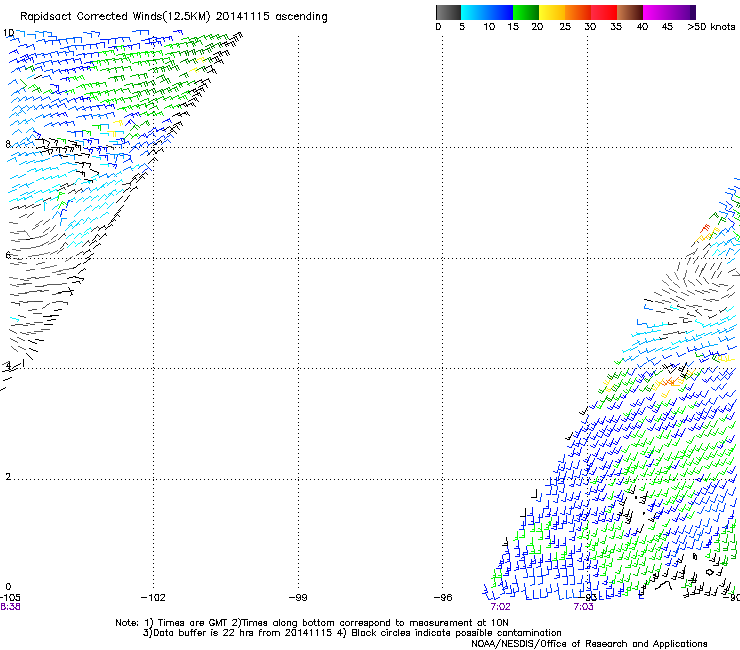Click the gray 0-5 knots legend swatch
The height and width of the screenshot is (650, 740).
448,12
